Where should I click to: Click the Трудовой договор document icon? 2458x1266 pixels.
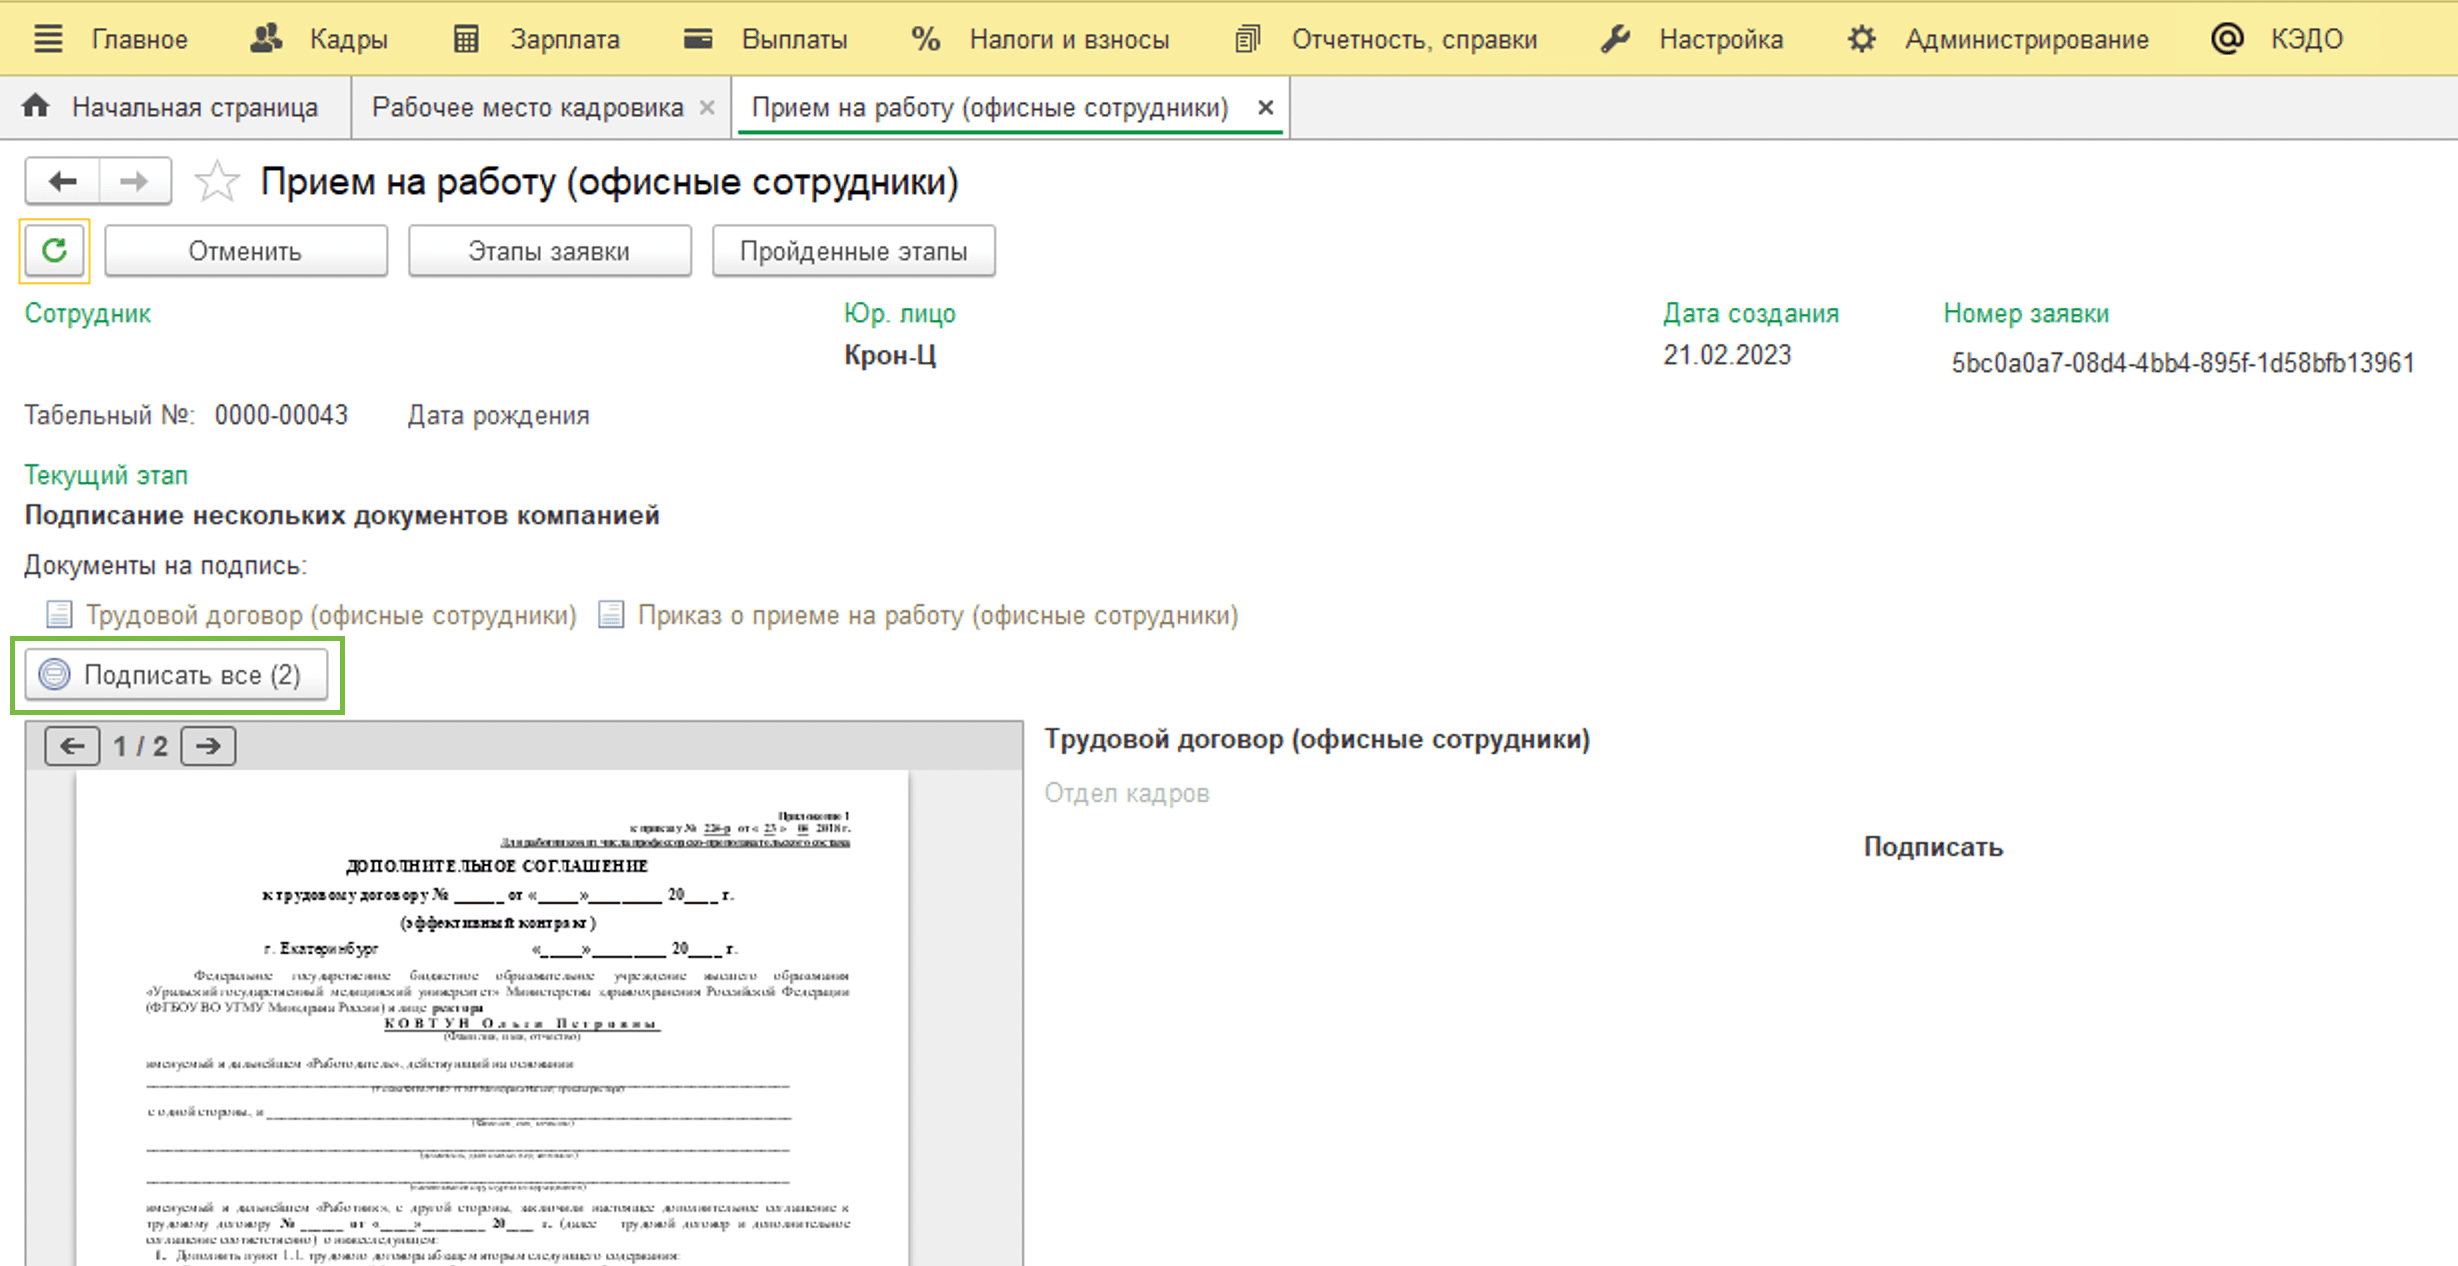pyautogui.click(x=59, y=615)
